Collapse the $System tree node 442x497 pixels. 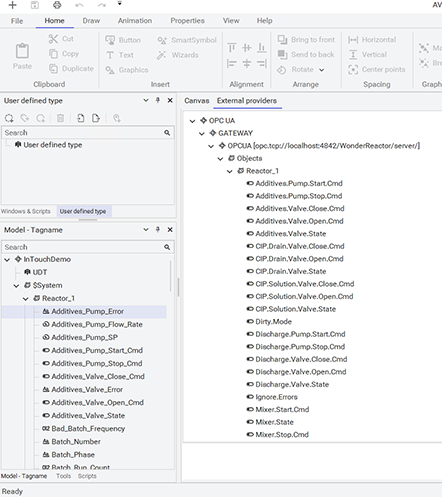(x=16, y=286)
